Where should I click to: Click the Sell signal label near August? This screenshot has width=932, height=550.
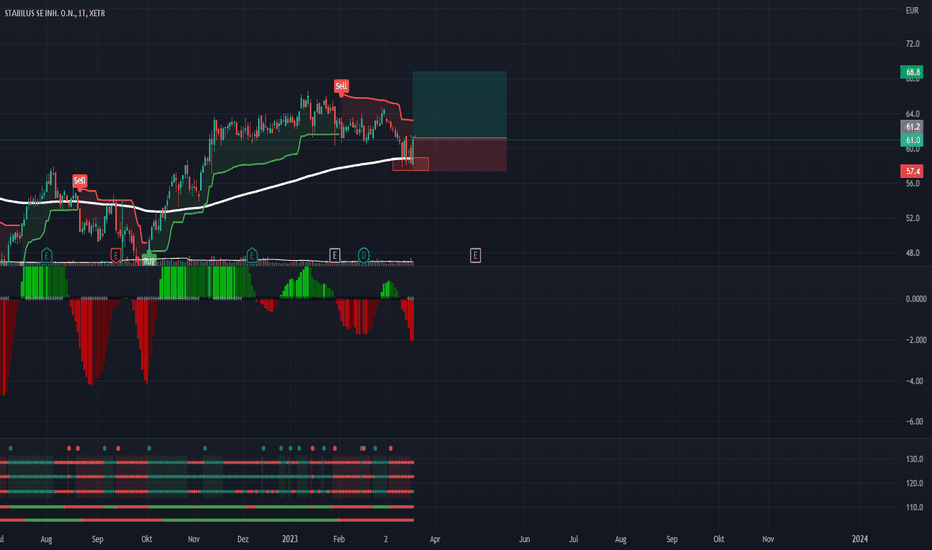click(x=79, y=180)
